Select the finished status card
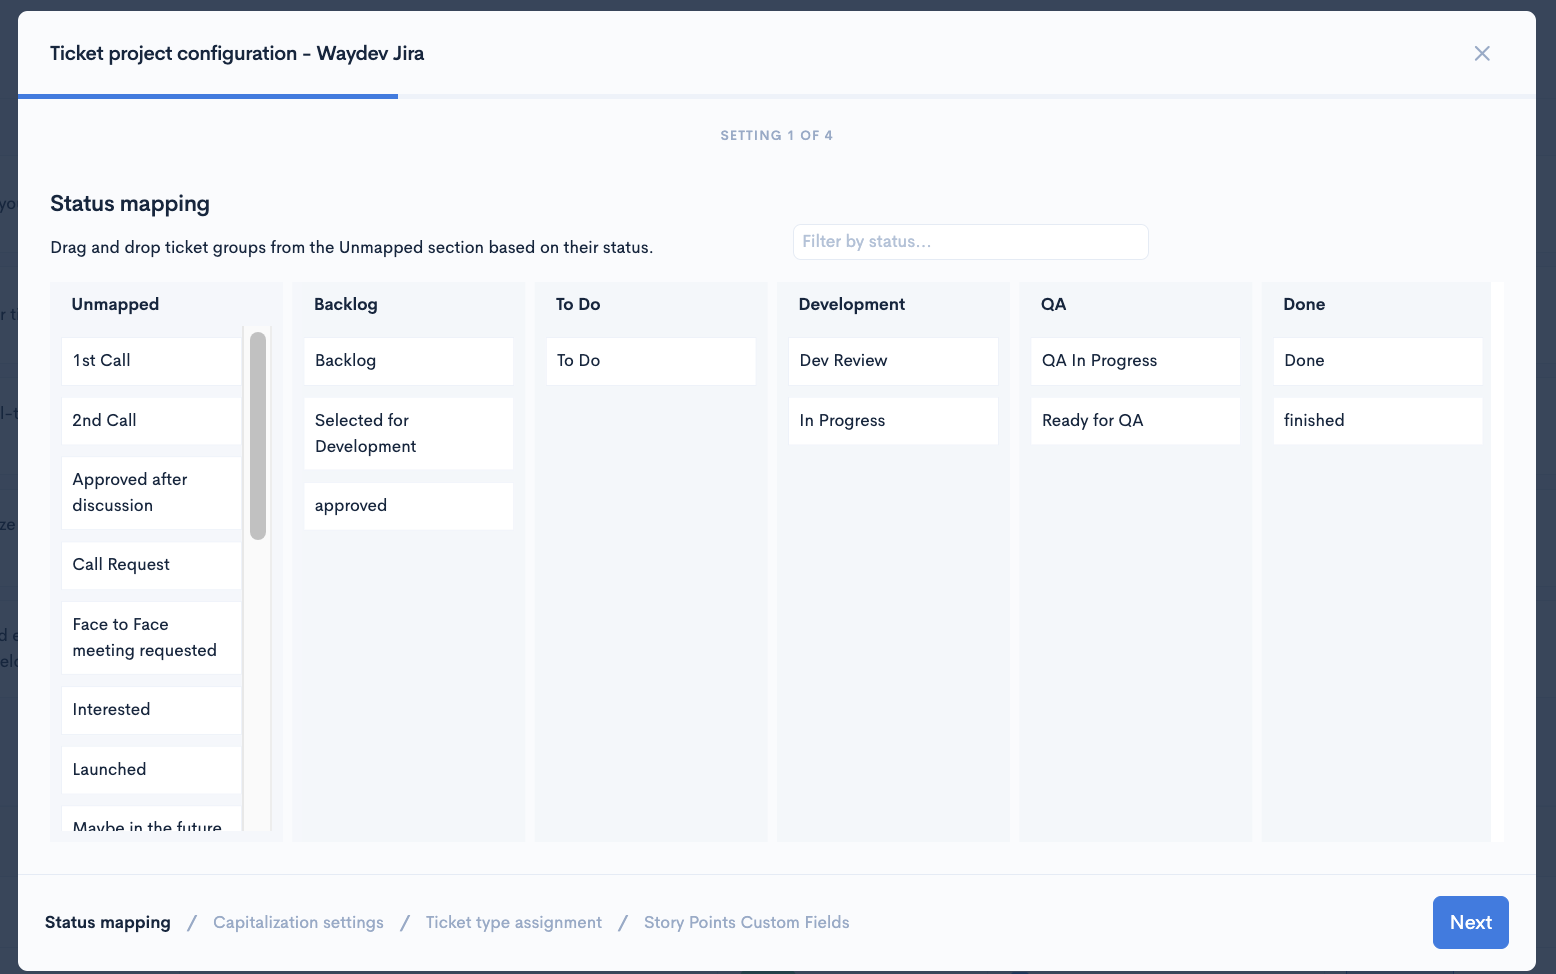The width and height of the screenshot is (1556, 974). coord(1377,421)
